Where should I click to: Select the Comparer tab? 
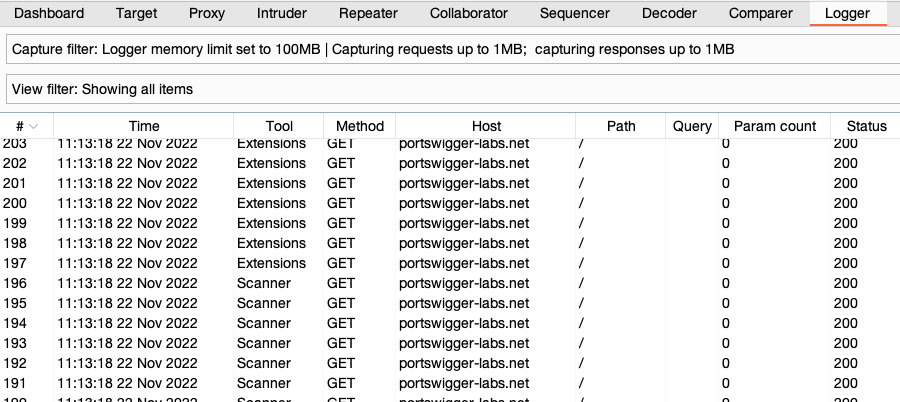click(759, 14)
